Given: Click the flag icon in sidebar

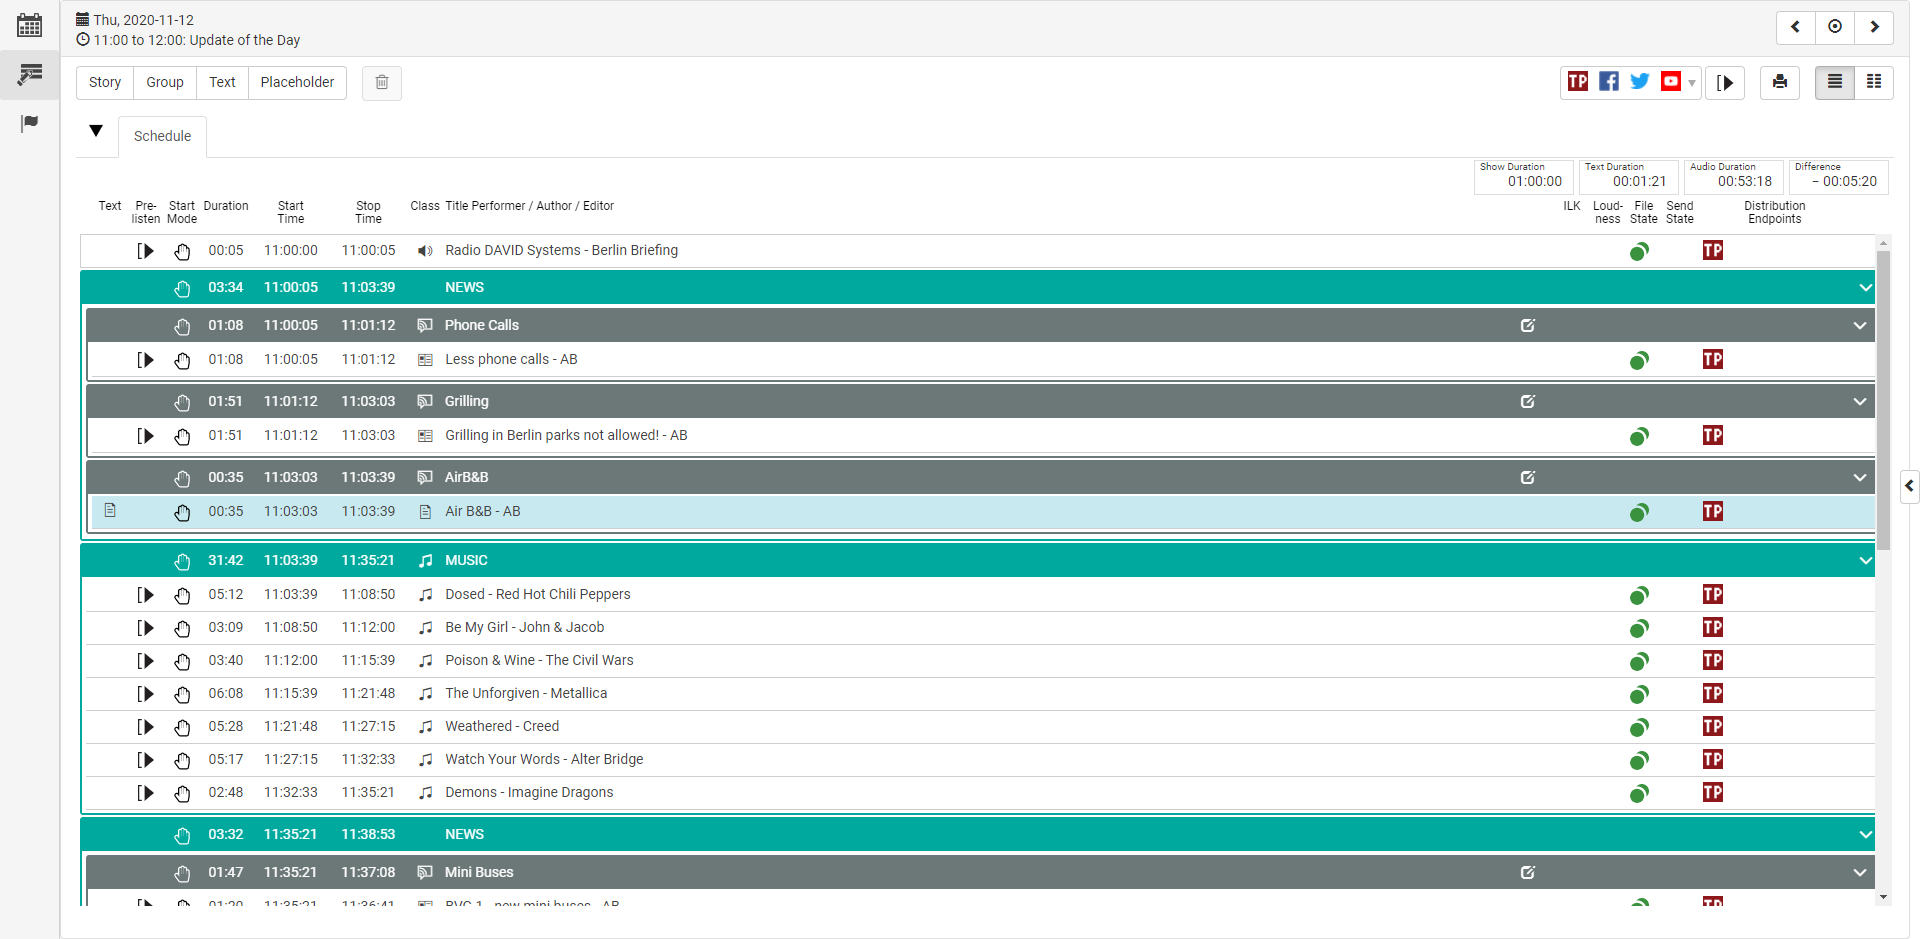Looking at the screenshot, I should (30, 123).
